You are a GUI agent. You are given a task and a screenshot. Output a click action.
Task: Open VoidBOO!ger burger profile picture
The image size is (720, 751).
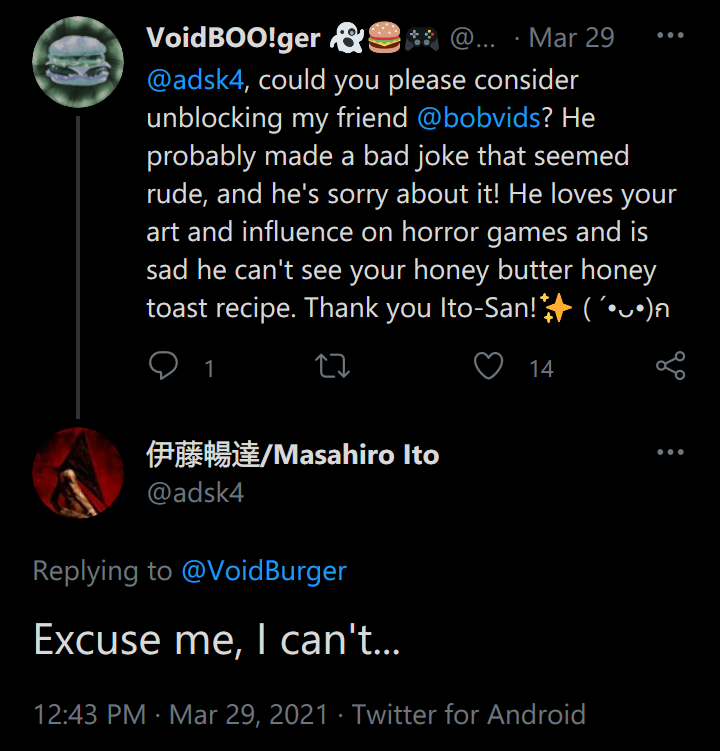point(78,62)
